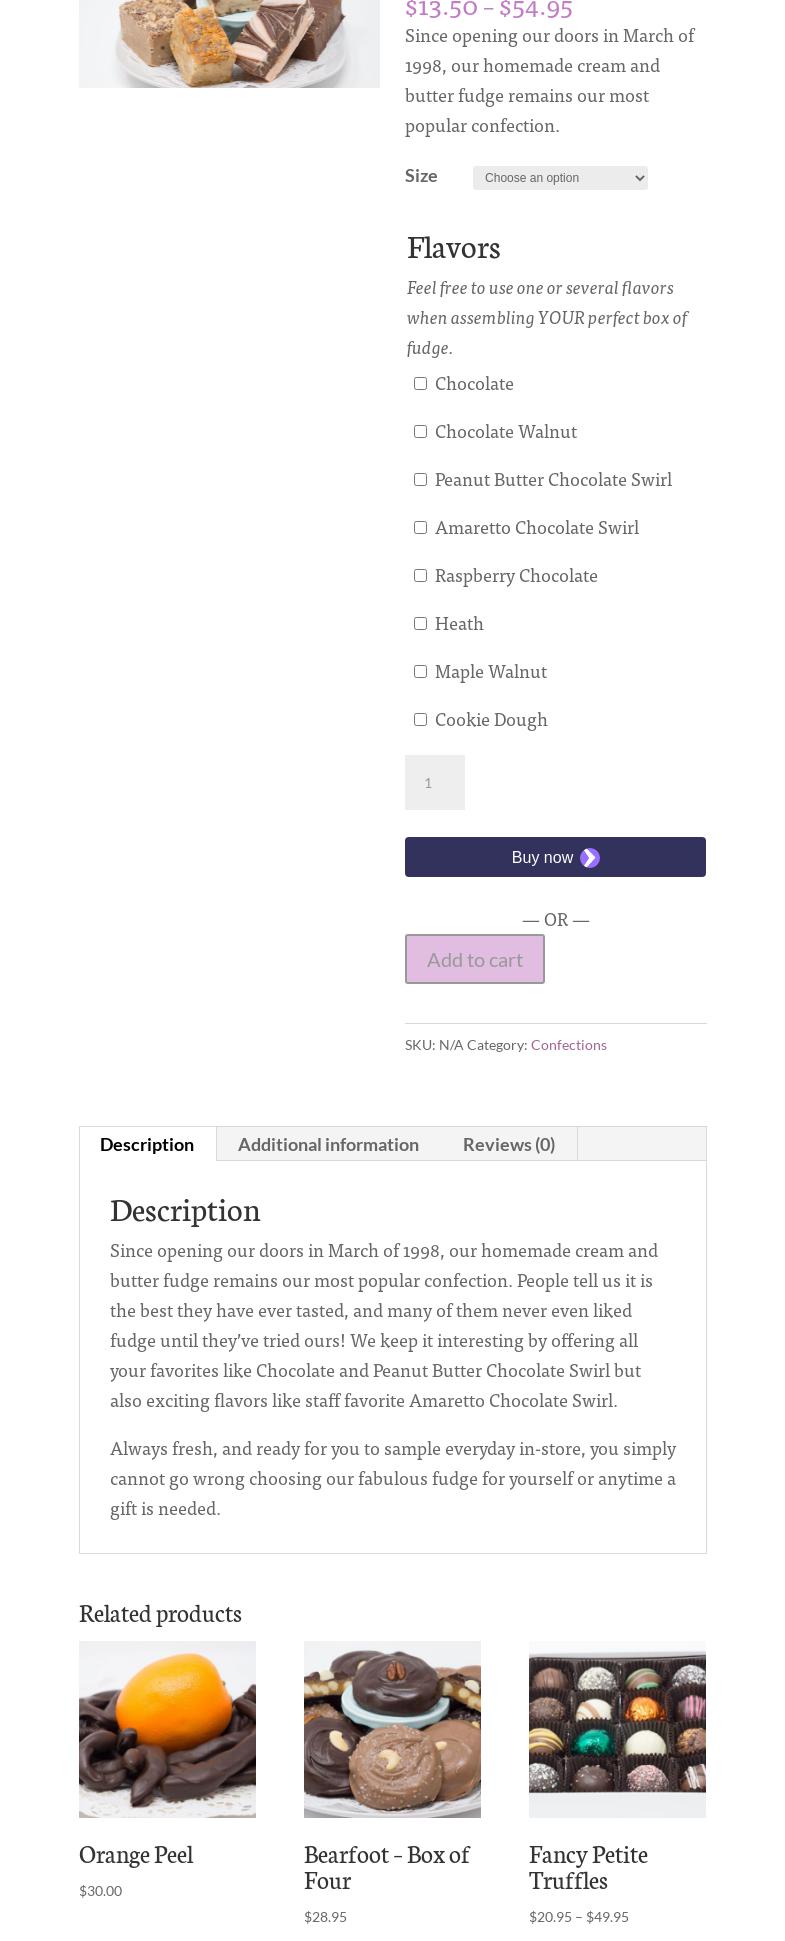Open the Reviews (0) tab
Screen dimensions: 785x1941
tap(508, 1144)
